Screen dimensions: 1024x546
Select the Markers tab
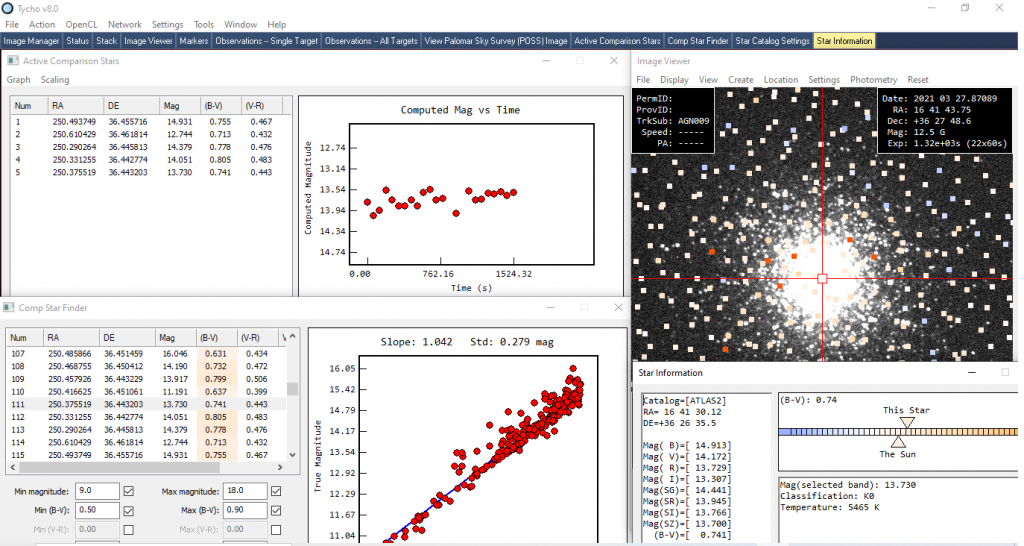pos(193,40)
